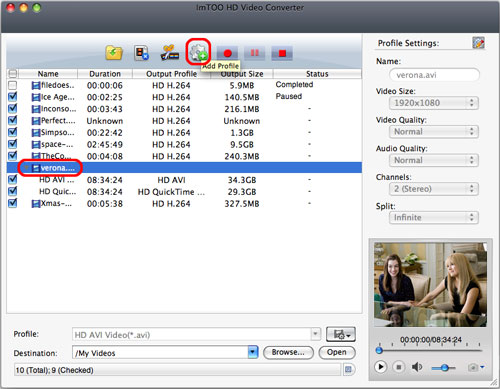Click the Add Profile gear icon
The image size is (500, 389).
[x=198, y=53]
